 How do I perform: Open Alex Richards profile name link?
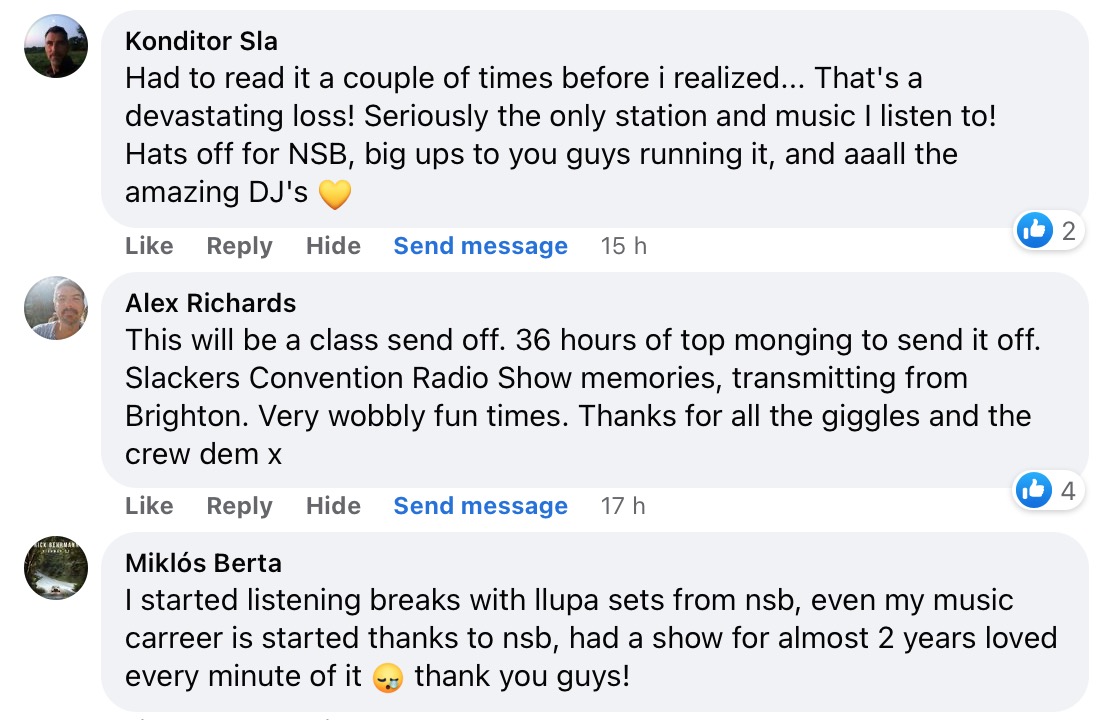coord(210,303)
